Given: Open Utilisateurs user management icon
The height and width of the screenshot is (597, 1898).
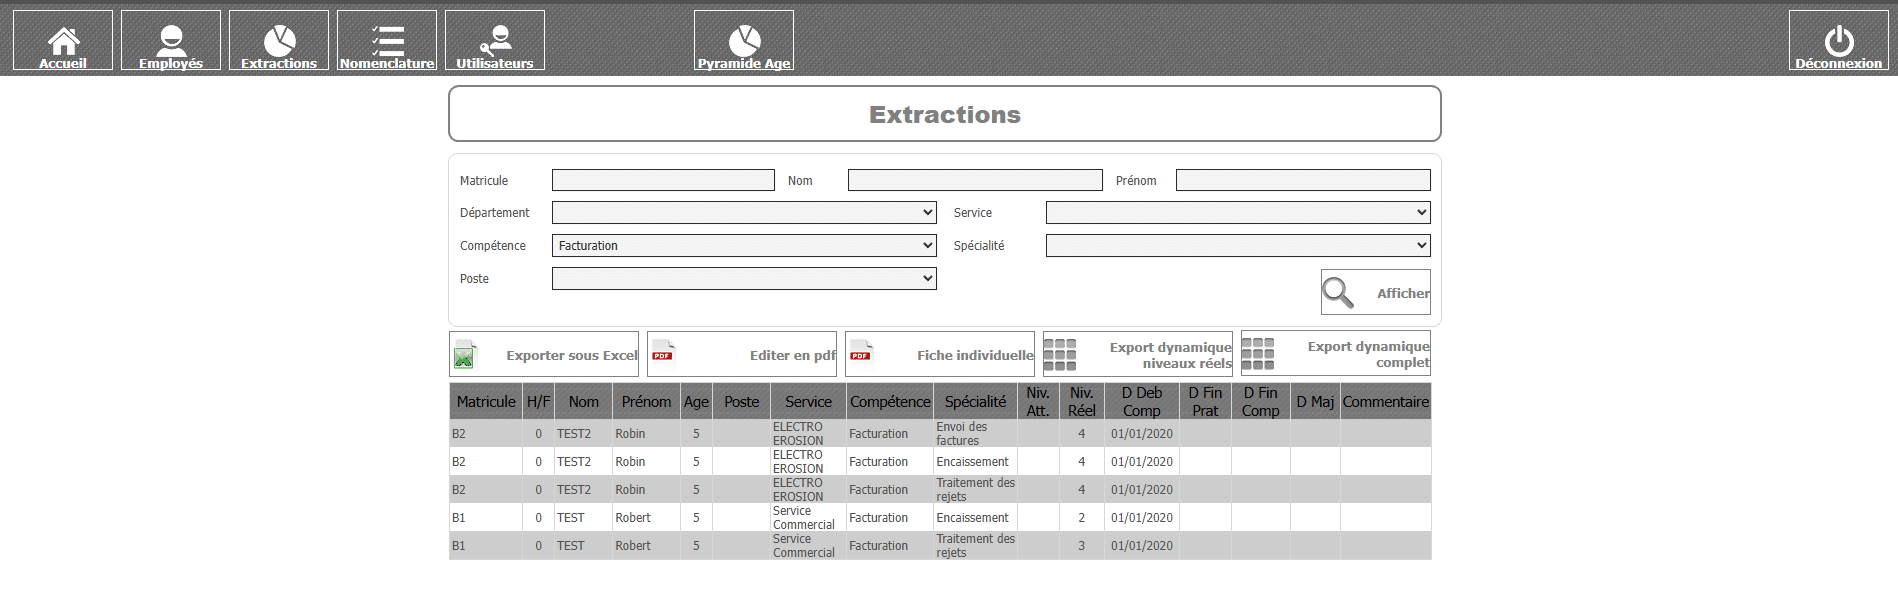Looking at the screenshot, I should pos(495,40).
